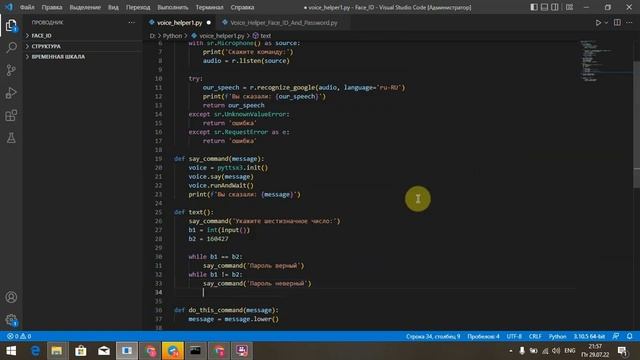Open the Выделение menu

[x=85, y=7]
